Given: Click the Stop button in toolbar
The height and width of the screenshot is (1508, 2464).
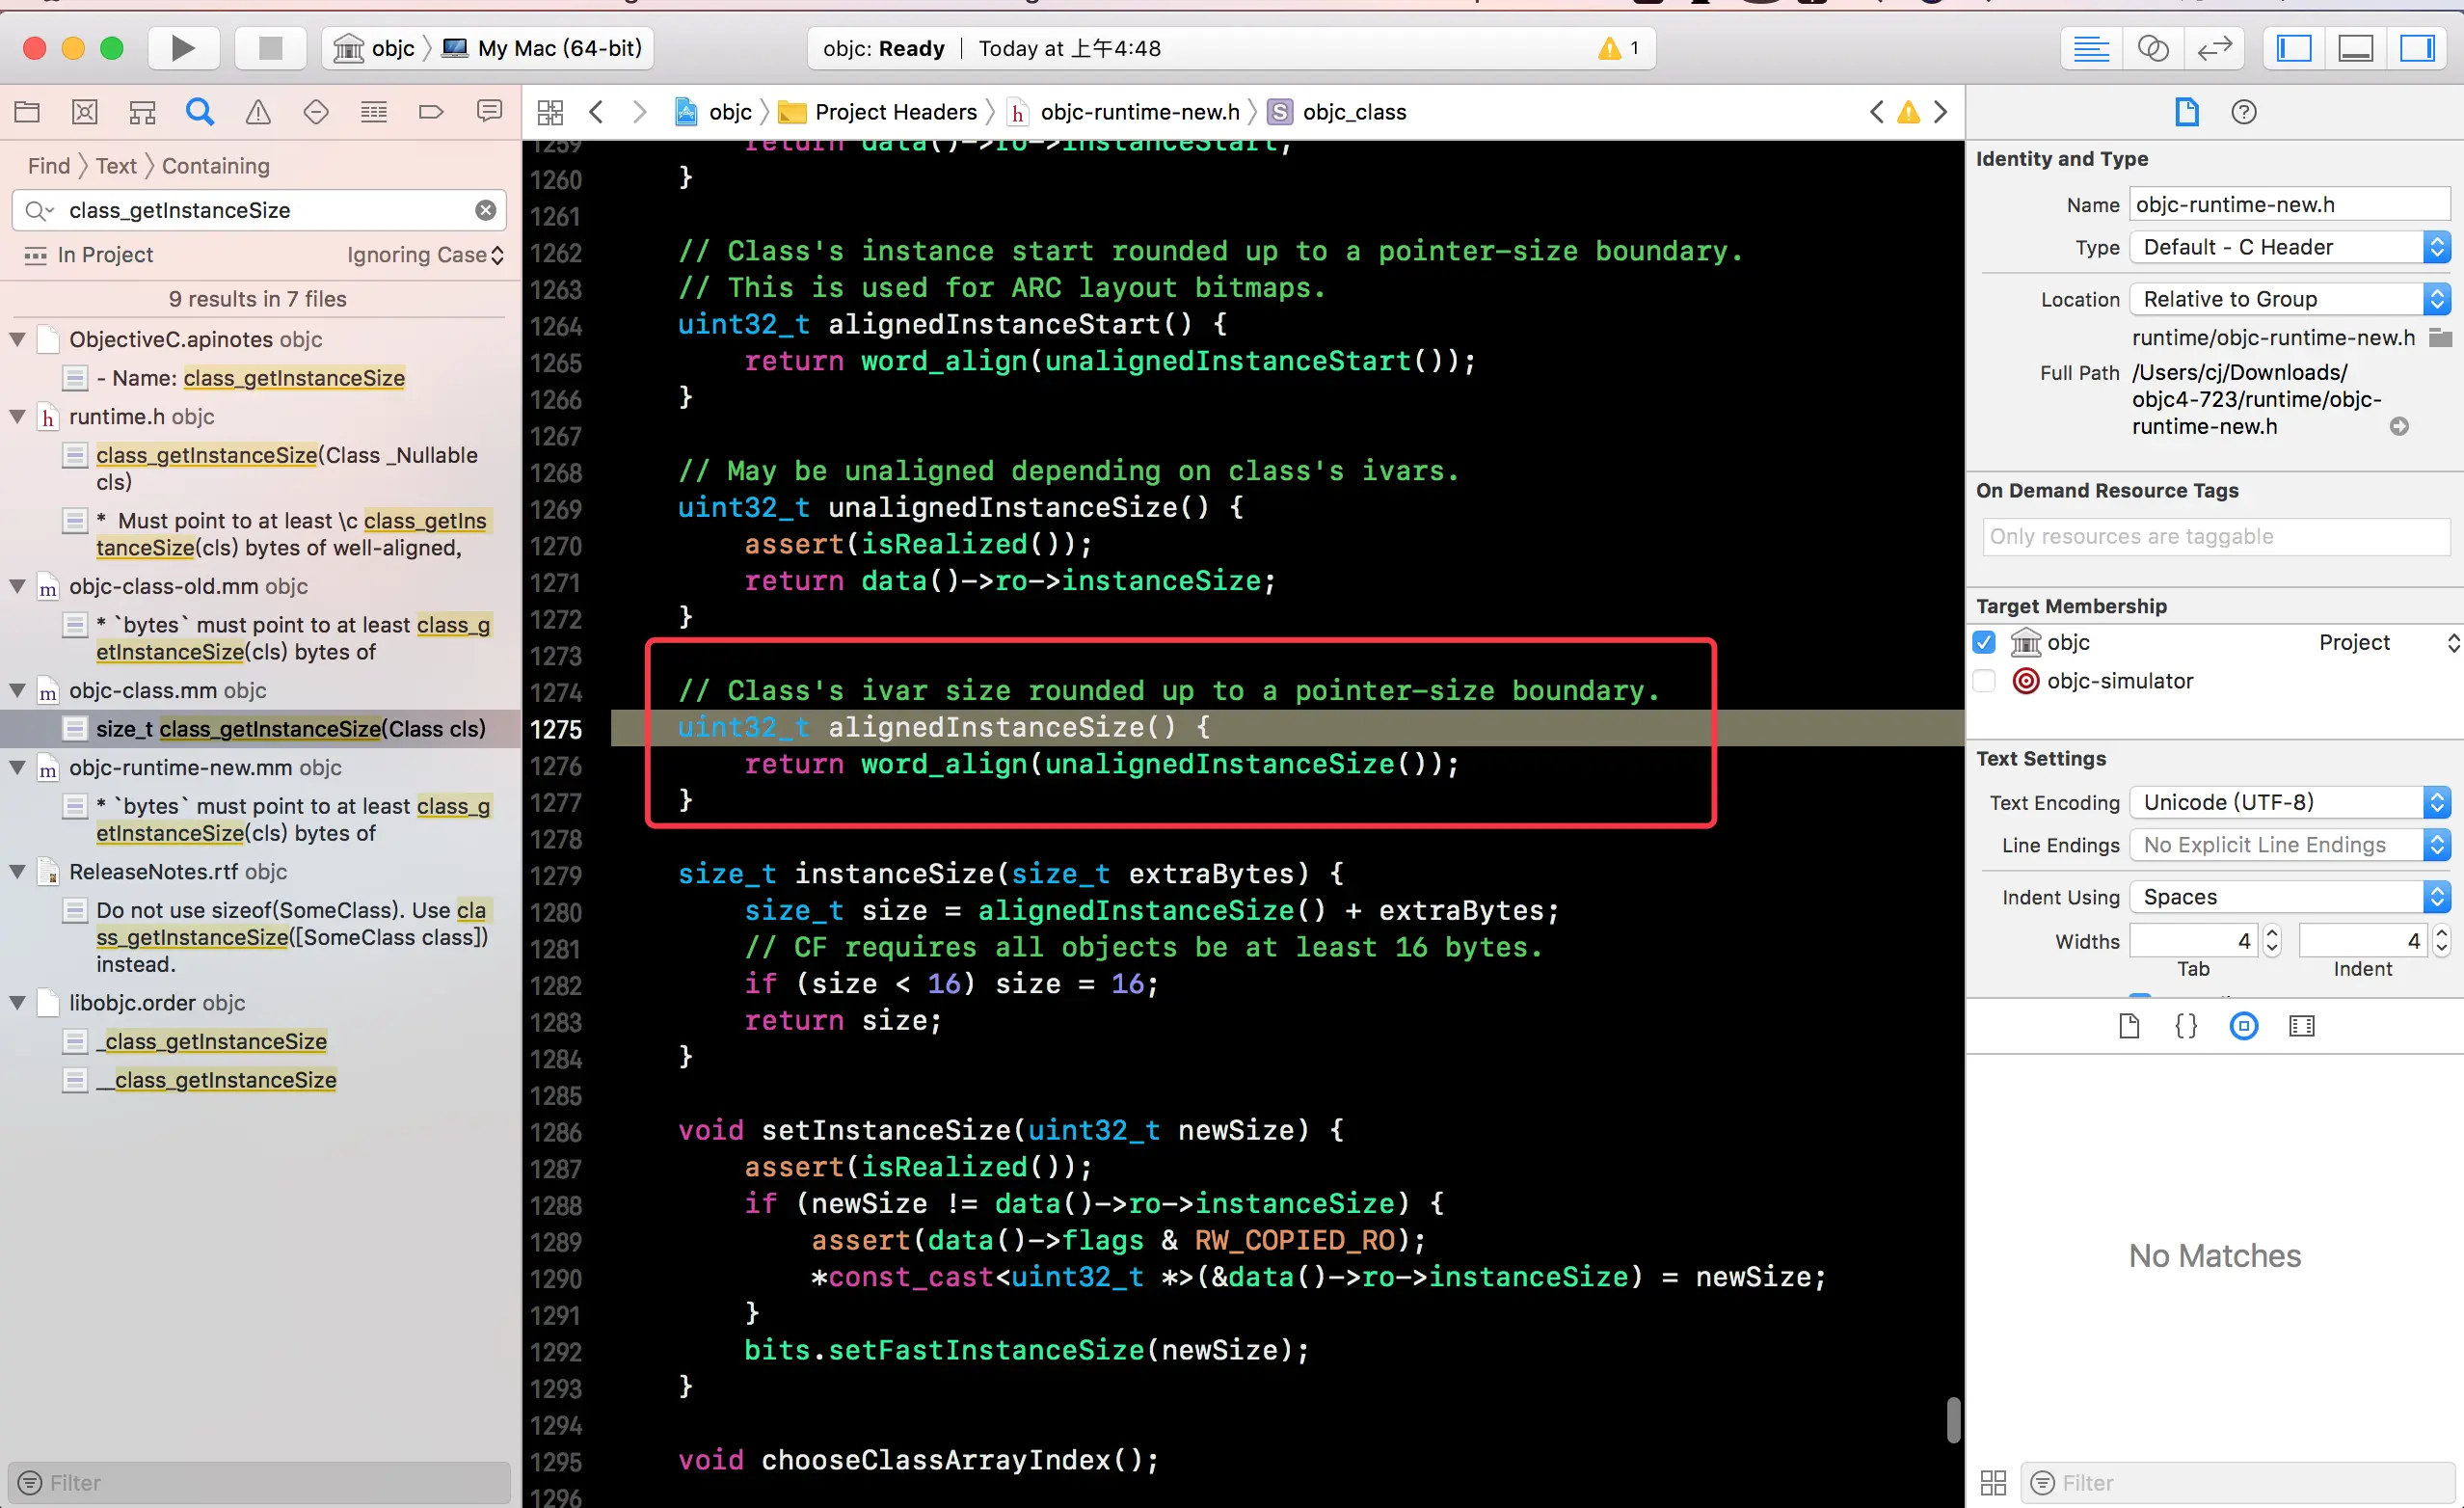Looking at the screenshot, I should 270,48.
